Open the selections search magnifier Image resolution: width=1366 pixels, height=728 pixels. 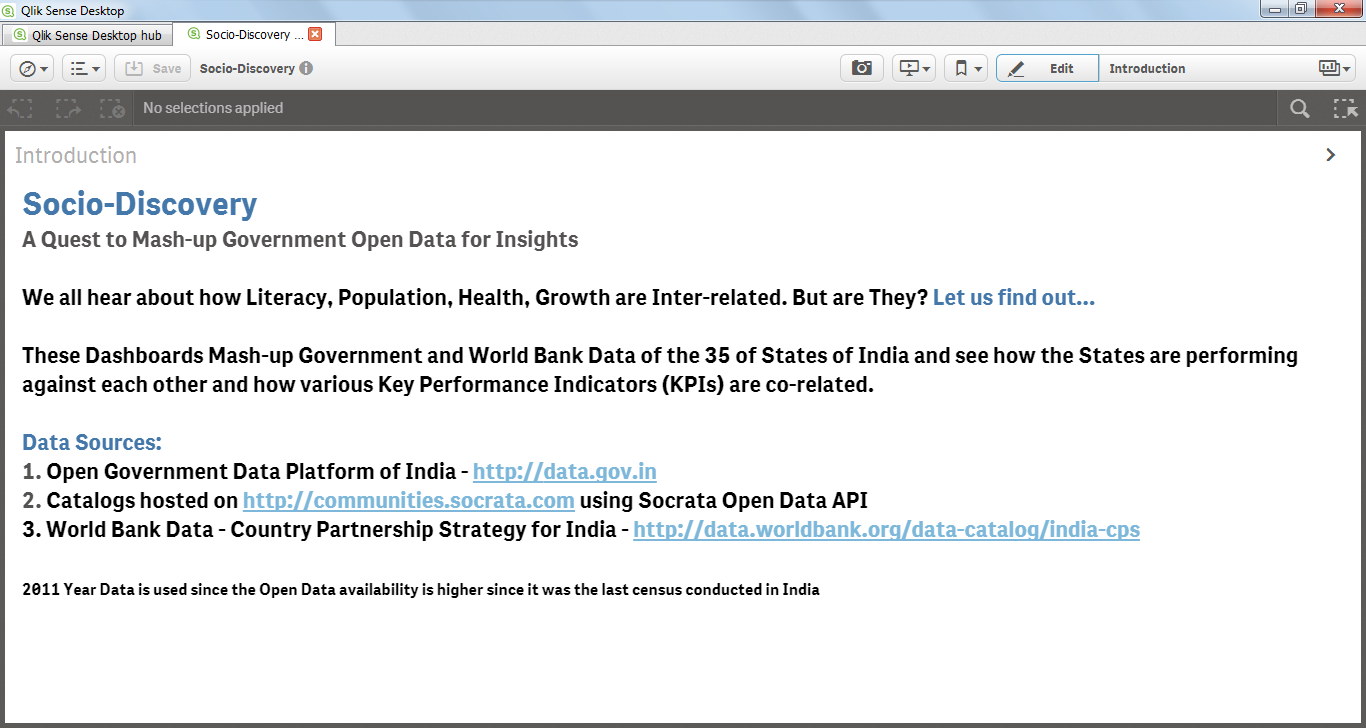click(x=1300, y=108)
